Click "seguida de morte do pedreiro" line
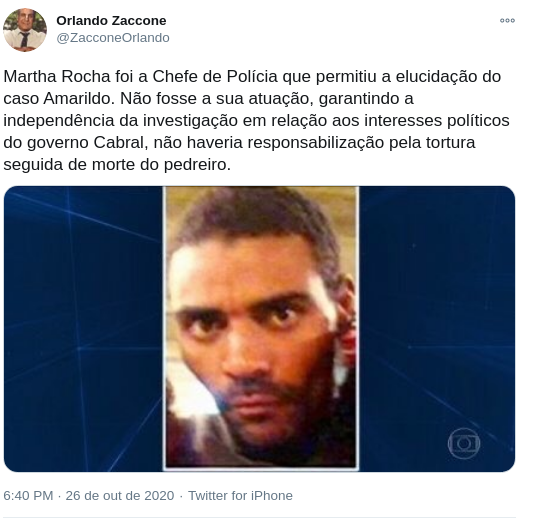Screen dimensions: 538x518 117,164
